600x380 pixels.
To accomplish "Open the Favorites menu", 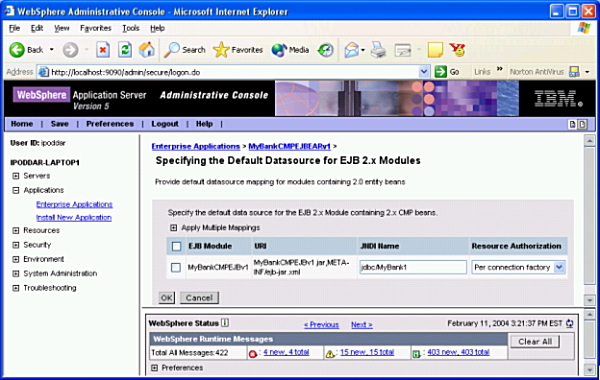I will [x=95, y=28].
